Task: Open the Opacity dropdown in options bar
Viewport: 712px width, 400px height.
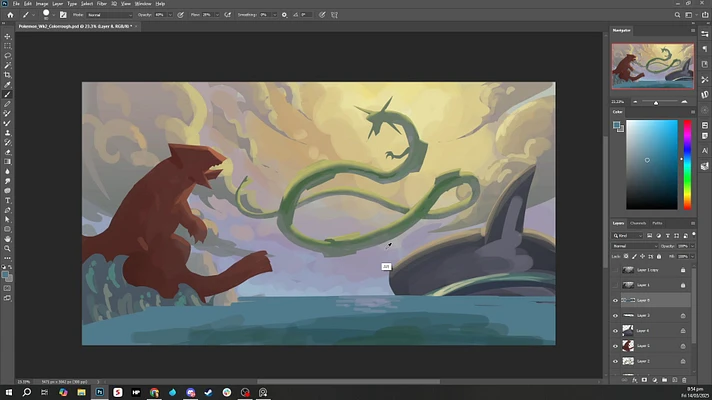Action: 170,15
